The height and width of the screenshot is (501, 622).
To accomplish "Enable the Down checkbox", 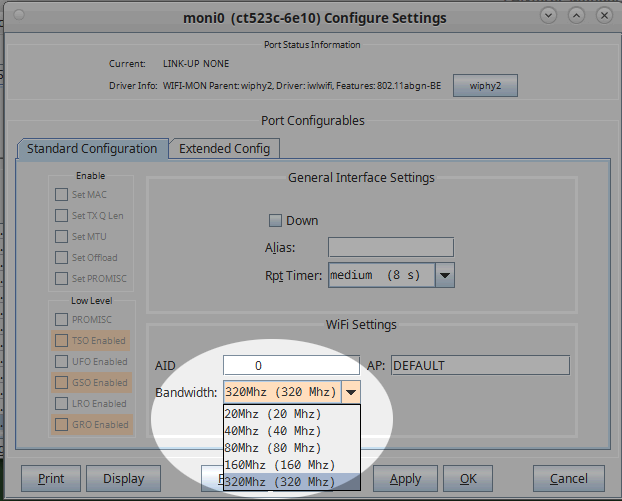I will tap(276, 221).
